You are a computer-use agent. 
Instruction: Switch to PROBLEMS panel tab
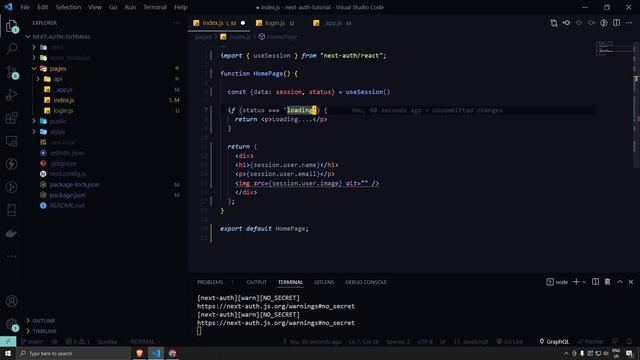click(x=210, y=282)
